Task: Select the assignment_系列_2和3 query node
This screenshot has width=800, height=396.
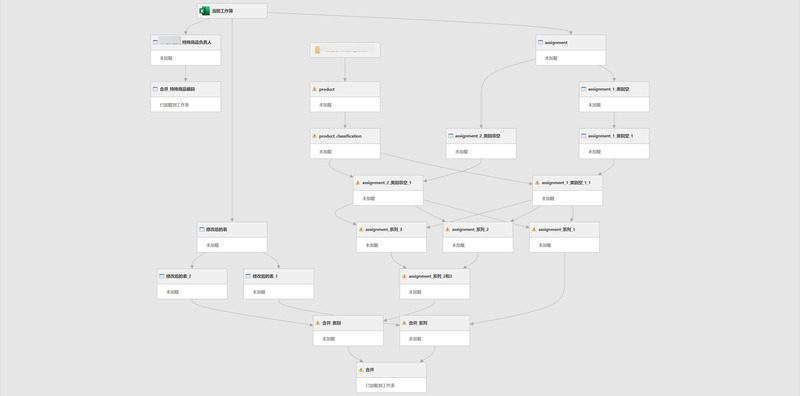Action: [x=435, y=284]
